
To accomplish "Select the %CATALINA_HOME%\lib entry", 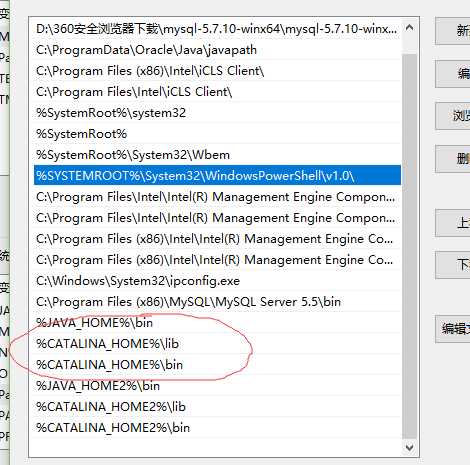I will (x=217, y=344).
